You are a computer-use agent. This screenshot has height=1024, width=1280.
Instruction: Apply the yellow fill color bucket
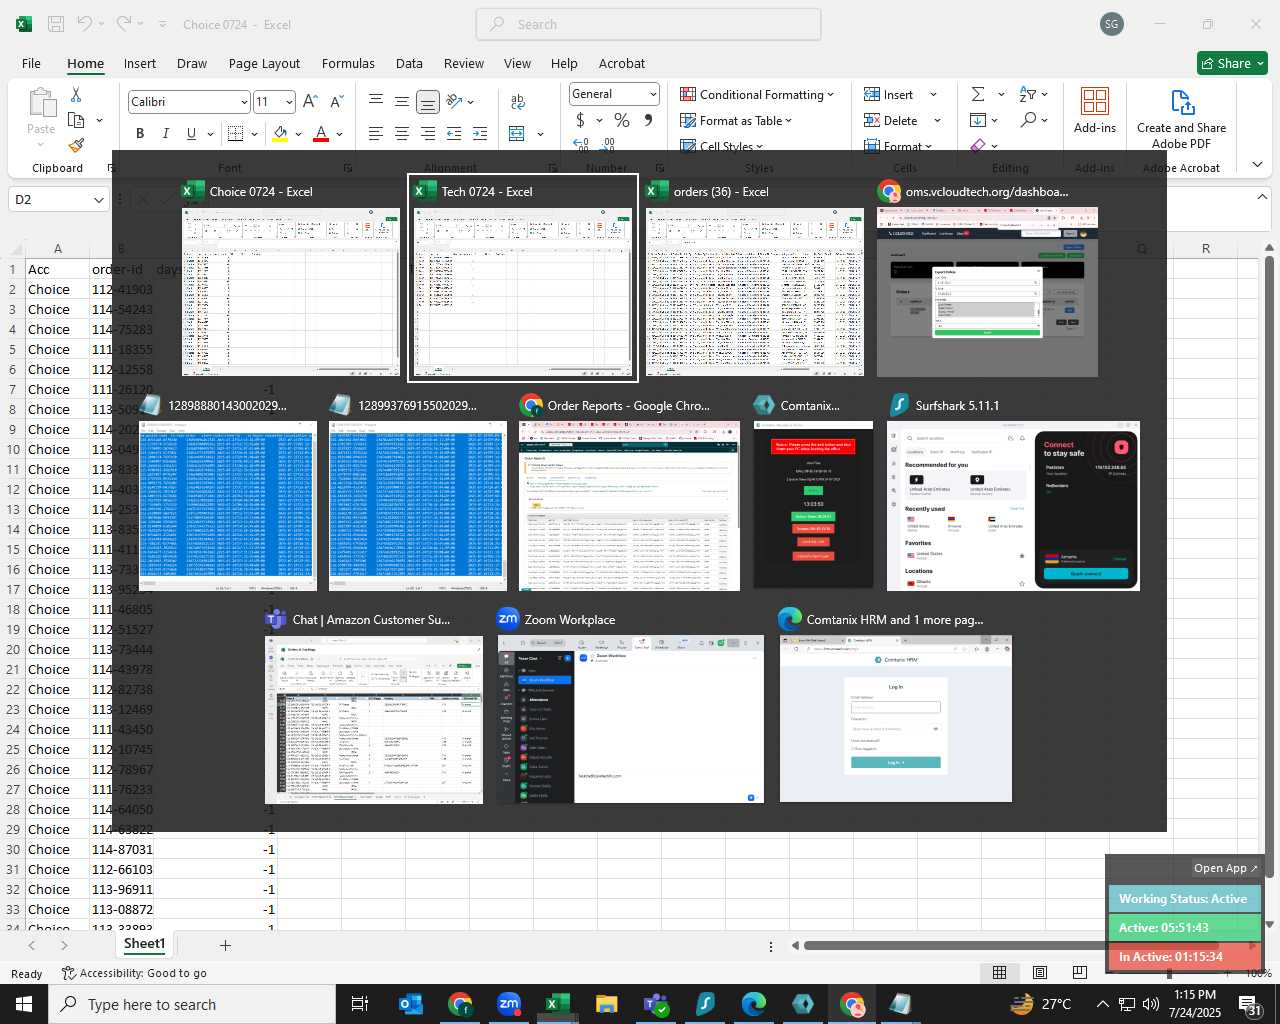[x=280, y=133]
